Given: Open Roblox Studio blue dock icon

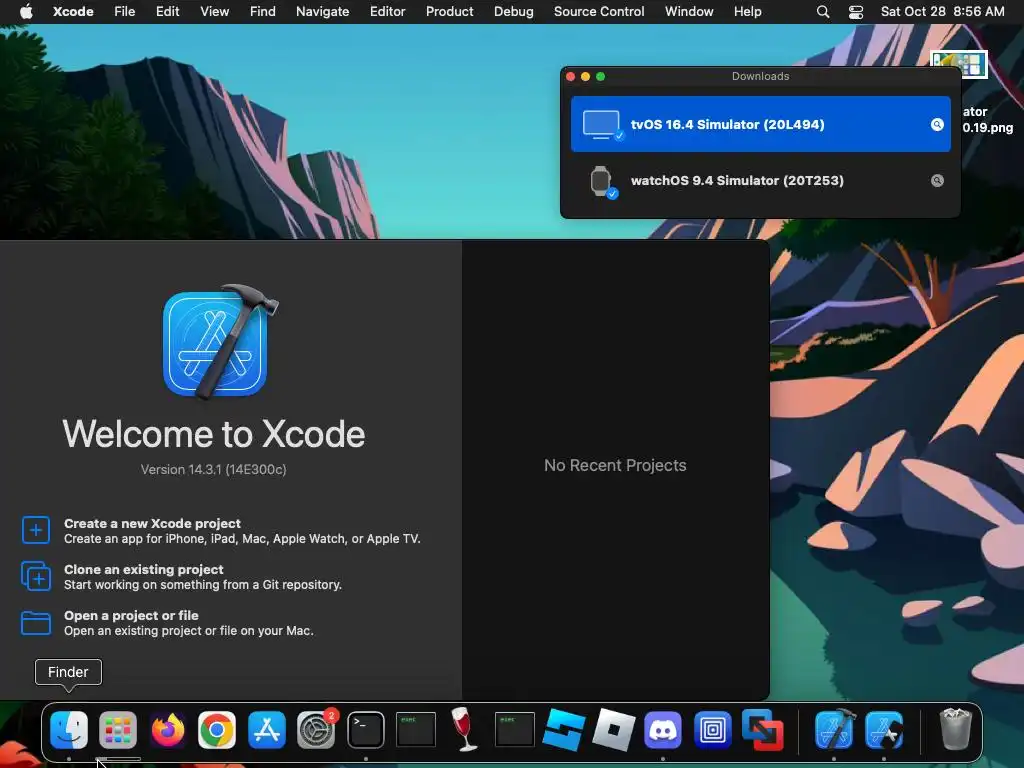Looking at the screenshot, I should 564,729.
